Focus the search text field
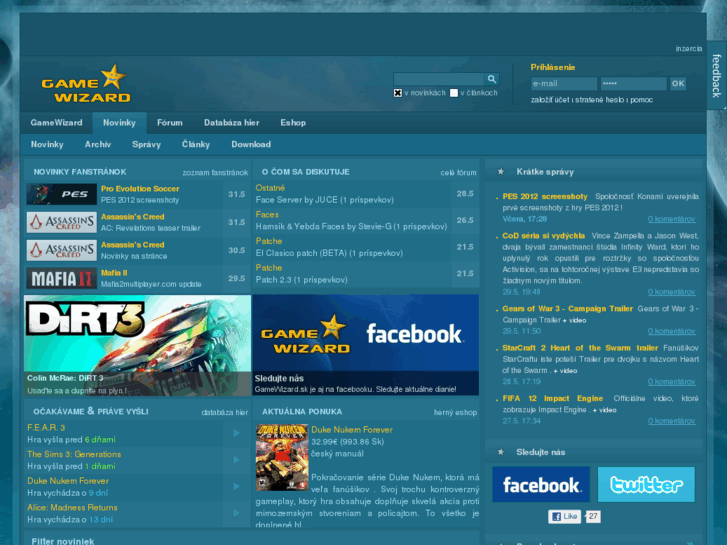727x545 pixels. click(x=439, y=79)
